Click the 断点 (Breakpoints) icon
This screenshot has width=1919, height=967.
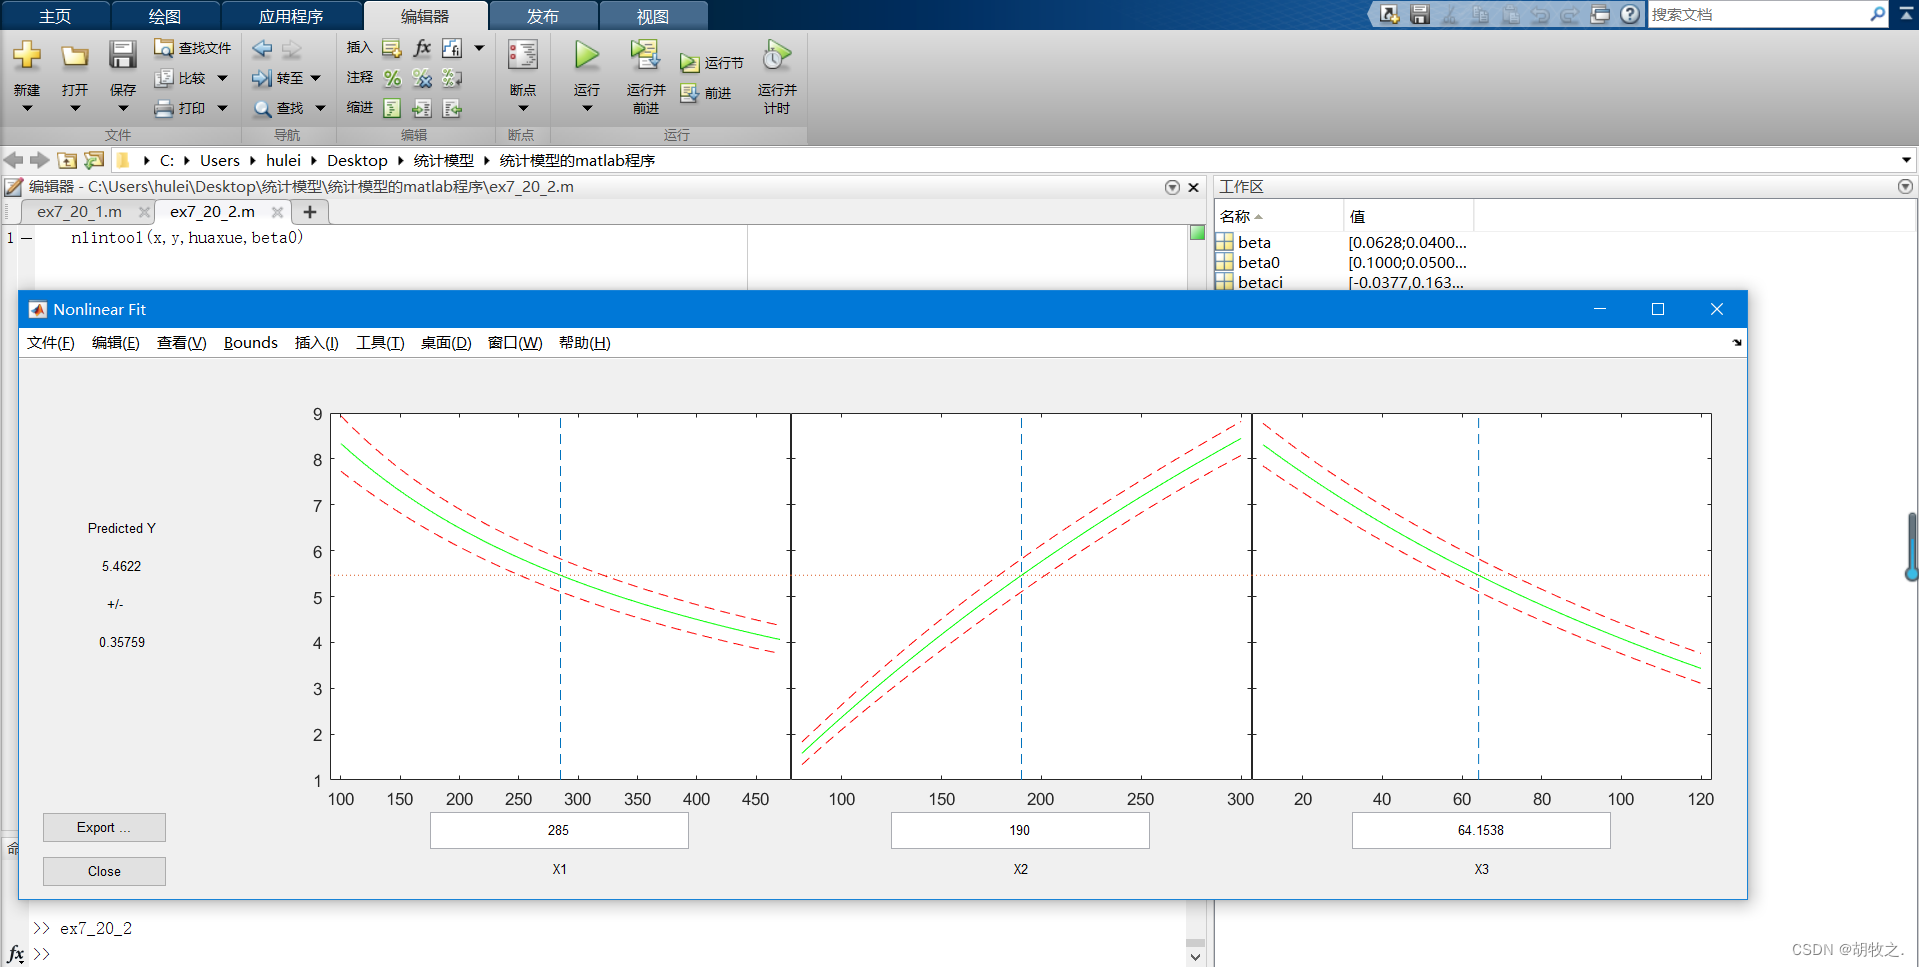[523, 54]
